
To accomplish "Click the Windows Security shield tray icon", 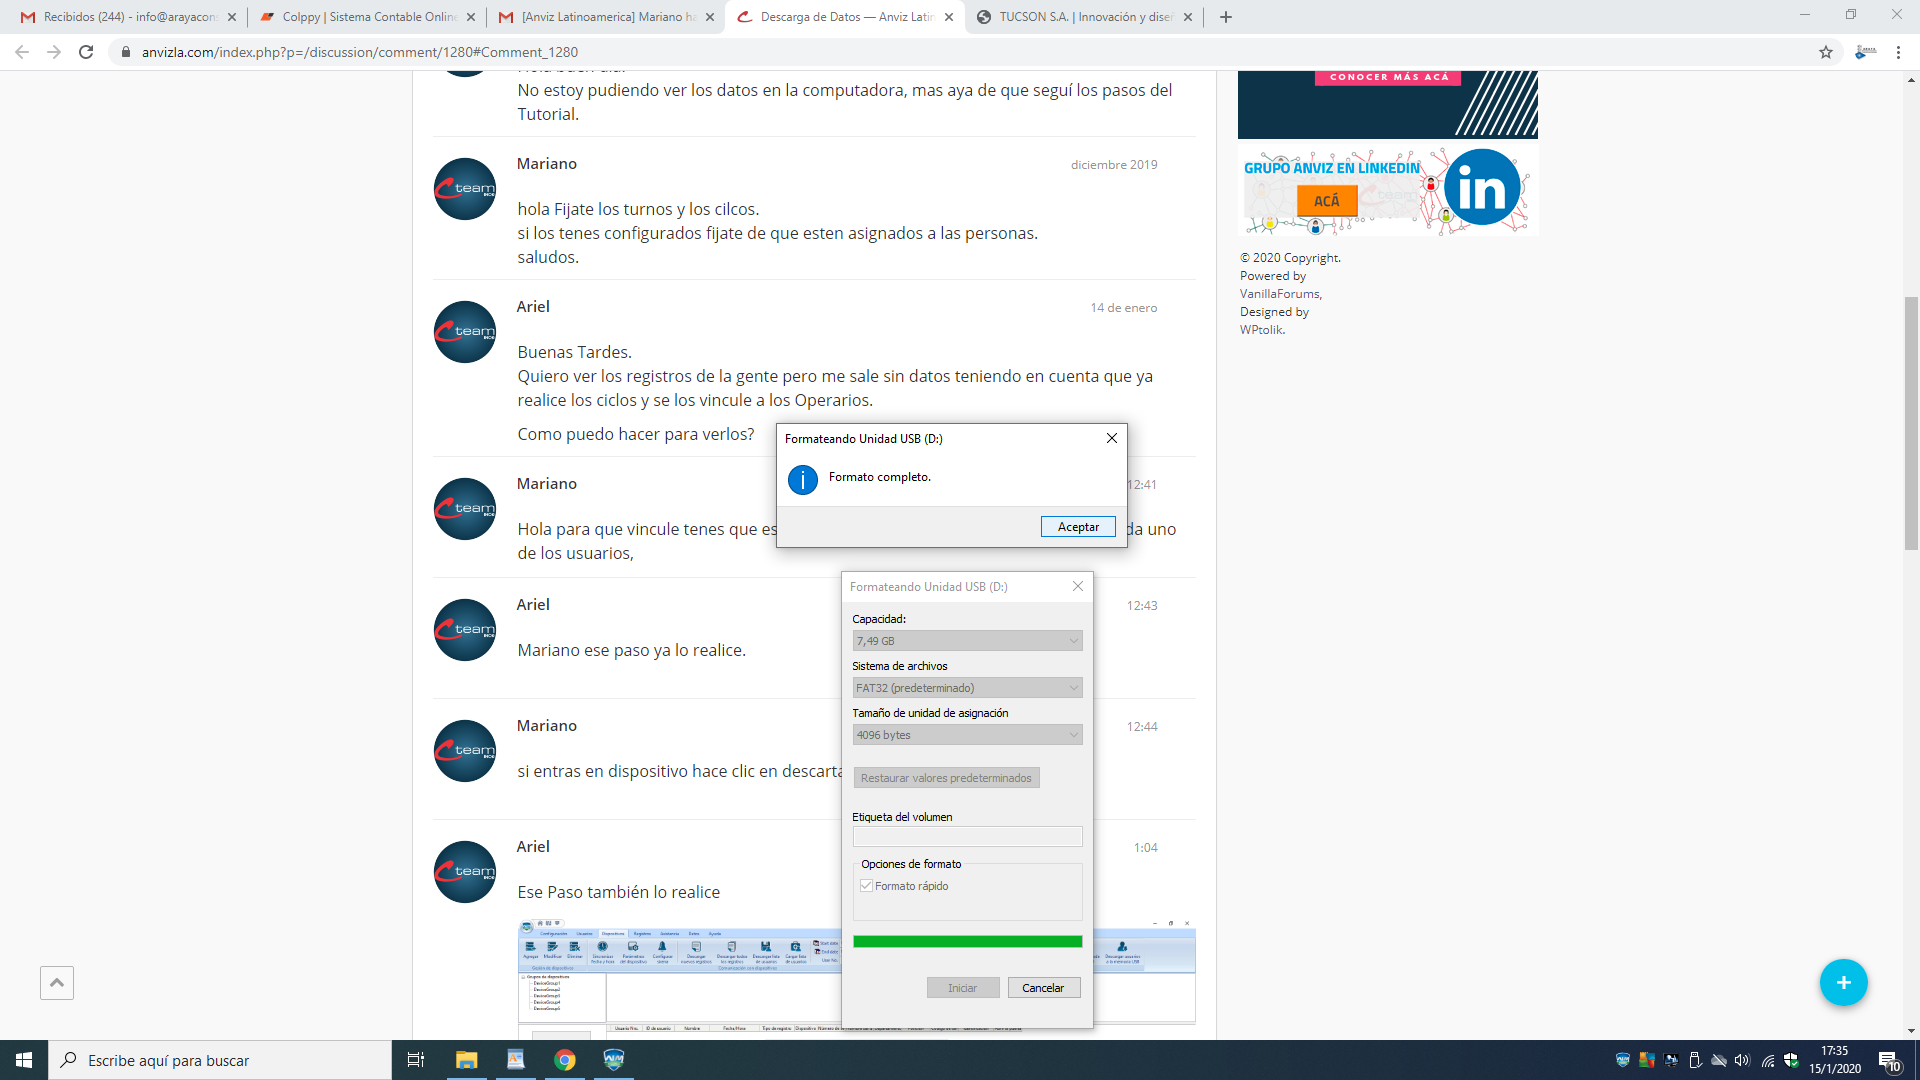I will (1791, 1060).
